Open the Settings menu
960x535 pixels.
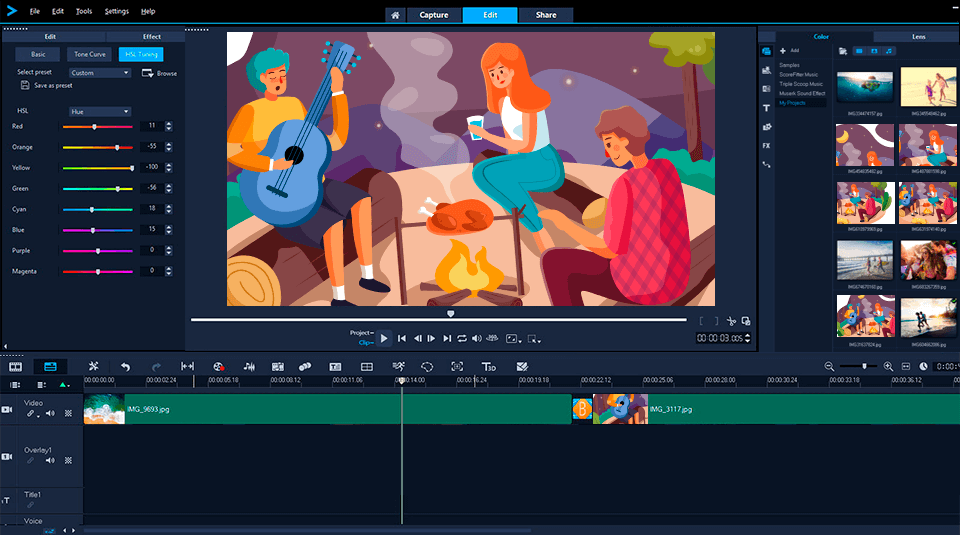coord(116,11)
